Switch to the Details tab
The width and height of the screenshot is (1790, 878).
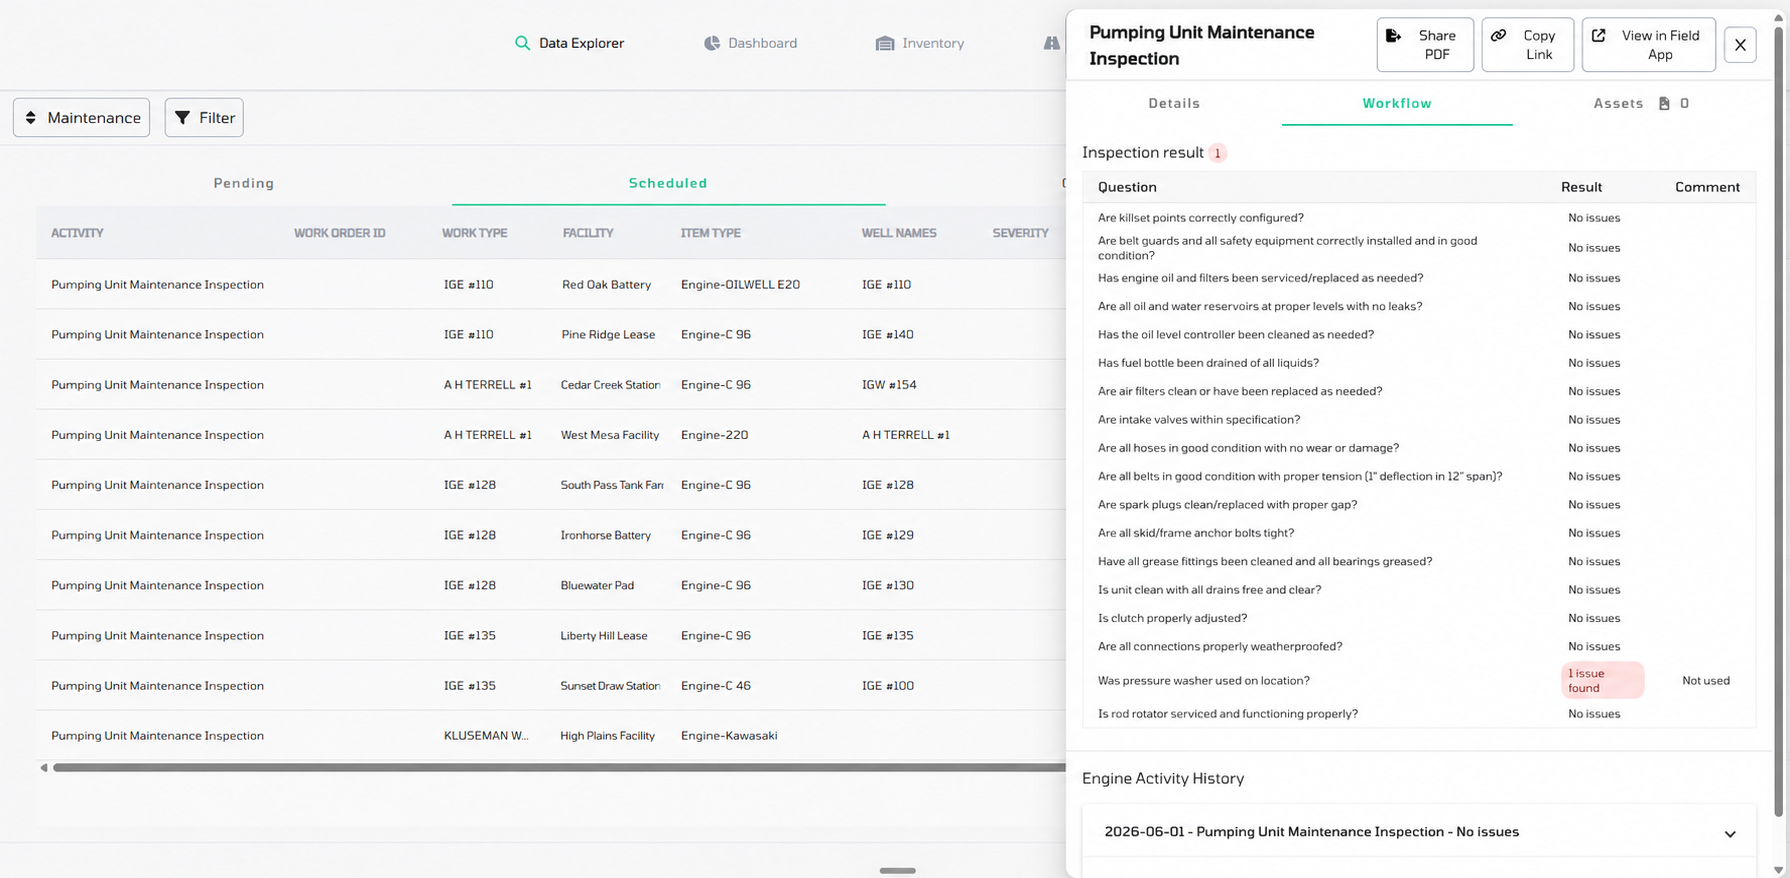pos(1174,103)
